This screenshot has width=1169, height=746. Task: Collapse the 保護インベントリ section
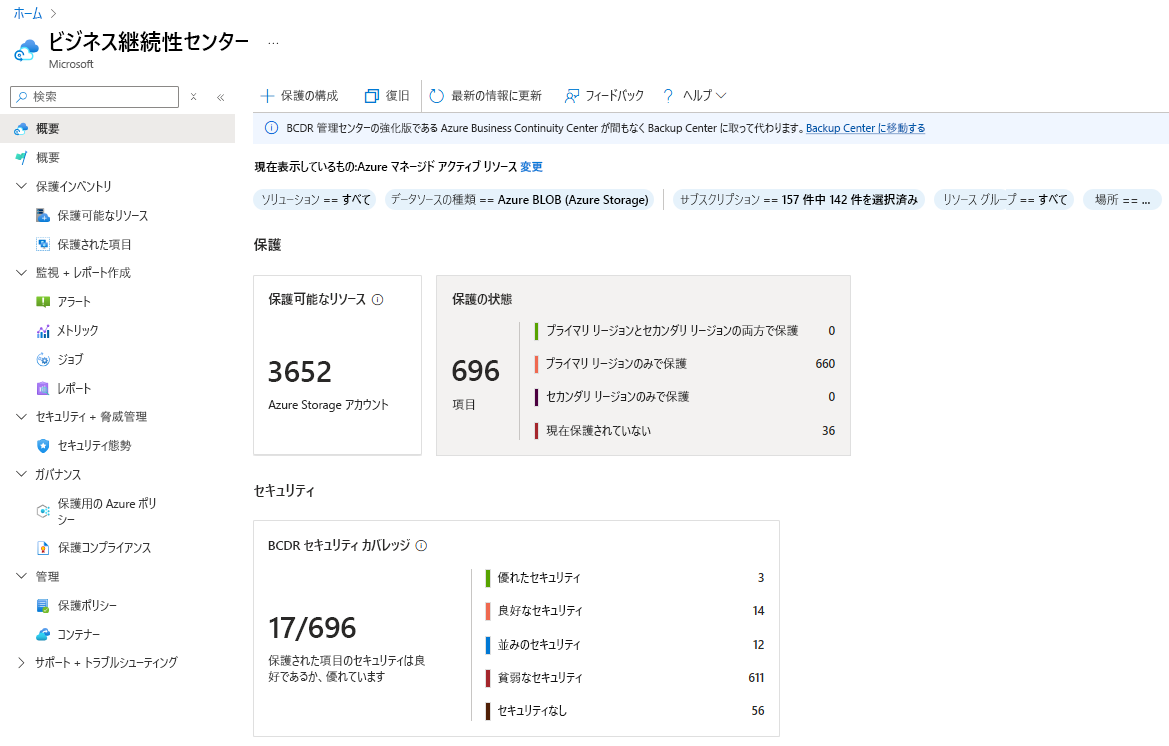pyautogui.click(x=21, y=186)
